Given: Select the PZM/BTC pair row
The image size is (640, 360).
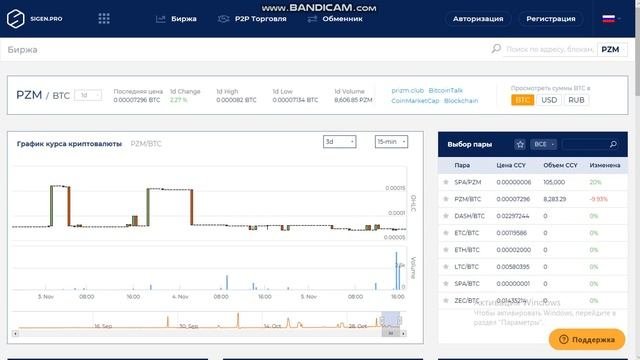Looking at the screenshot, I should click(533, 199).
